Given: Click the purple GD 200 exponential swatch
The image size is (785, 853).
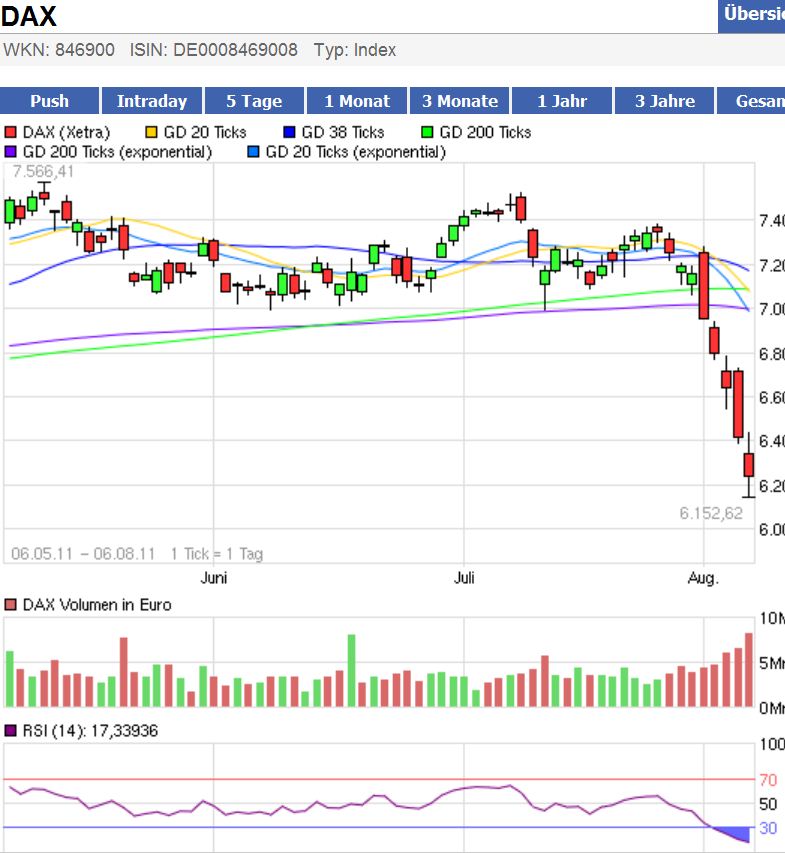Looking at the screenshot, I should 10,152.
